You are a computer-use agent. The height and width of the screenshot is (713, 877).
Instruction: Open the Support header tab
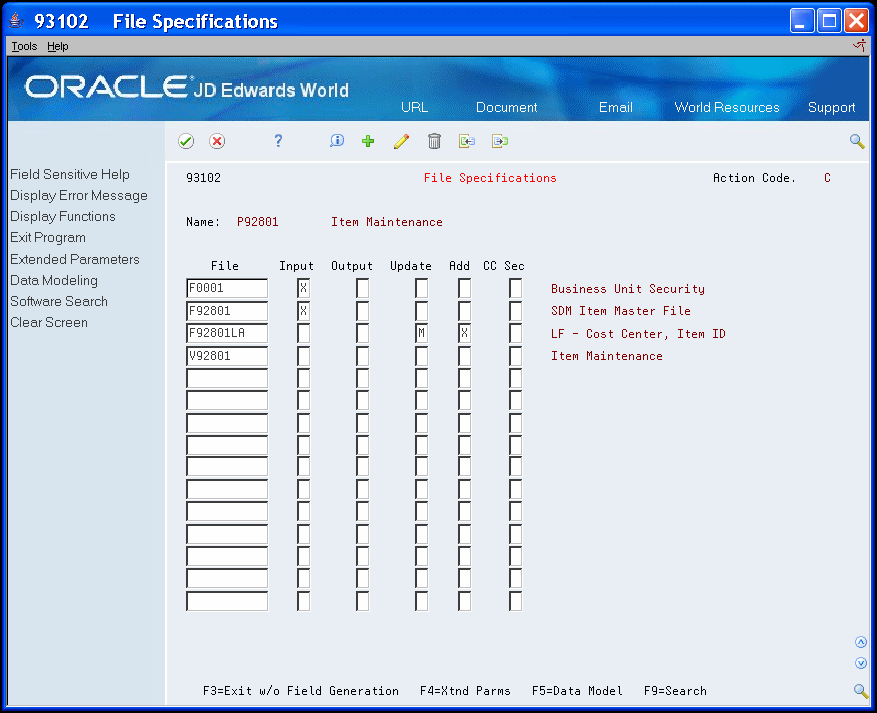point(831,107)
